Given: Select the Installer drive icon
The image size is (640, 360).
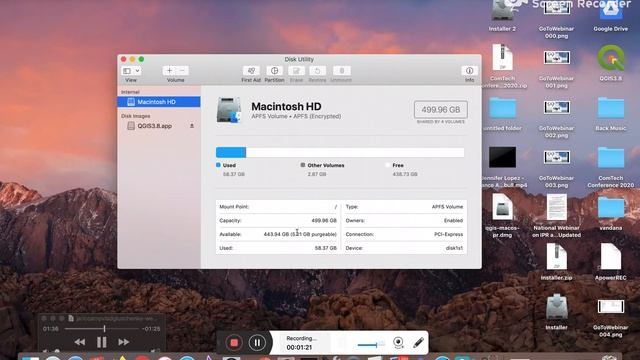Looking at the screenshot, I should (x=556, y=312).
